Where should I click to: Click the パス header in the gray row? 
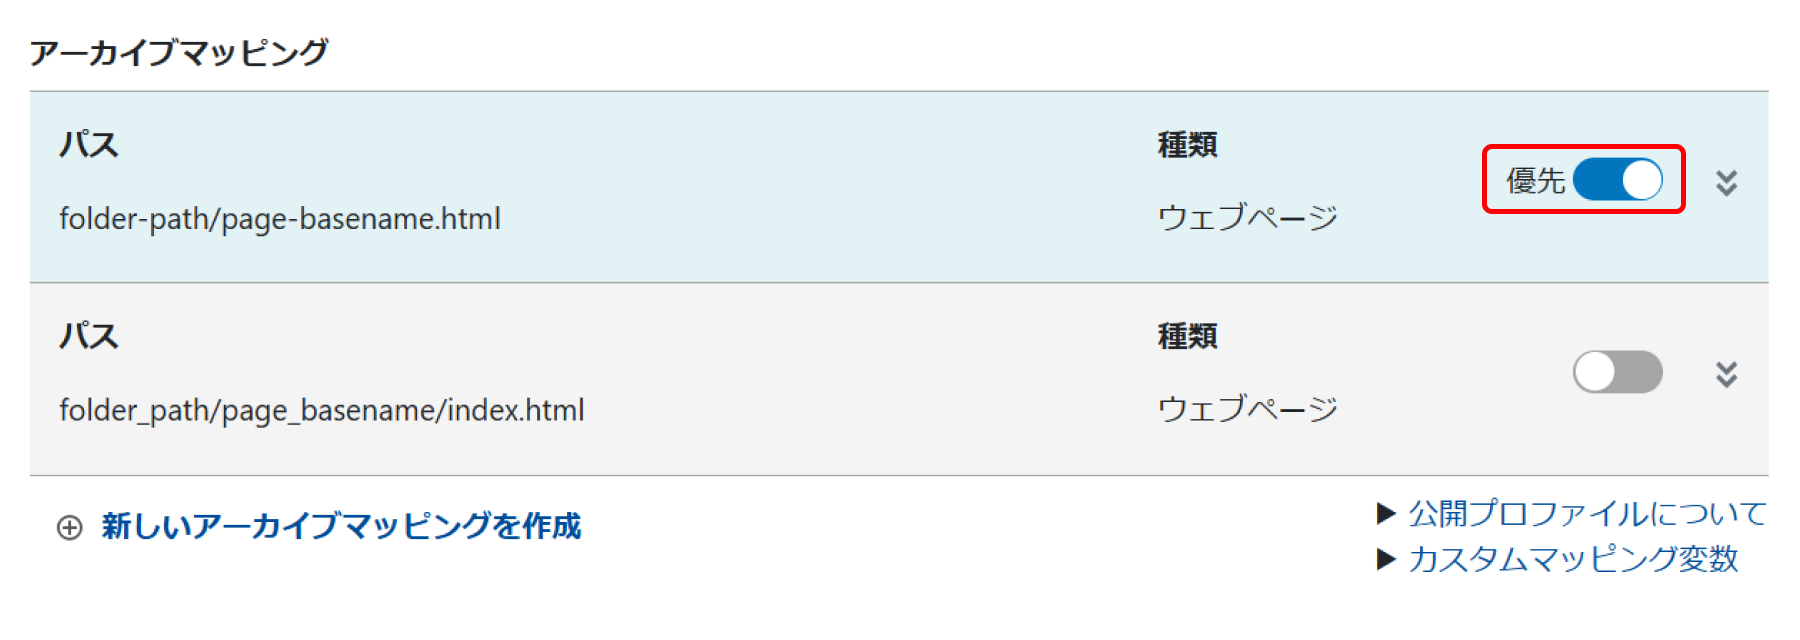click(89, 336)
